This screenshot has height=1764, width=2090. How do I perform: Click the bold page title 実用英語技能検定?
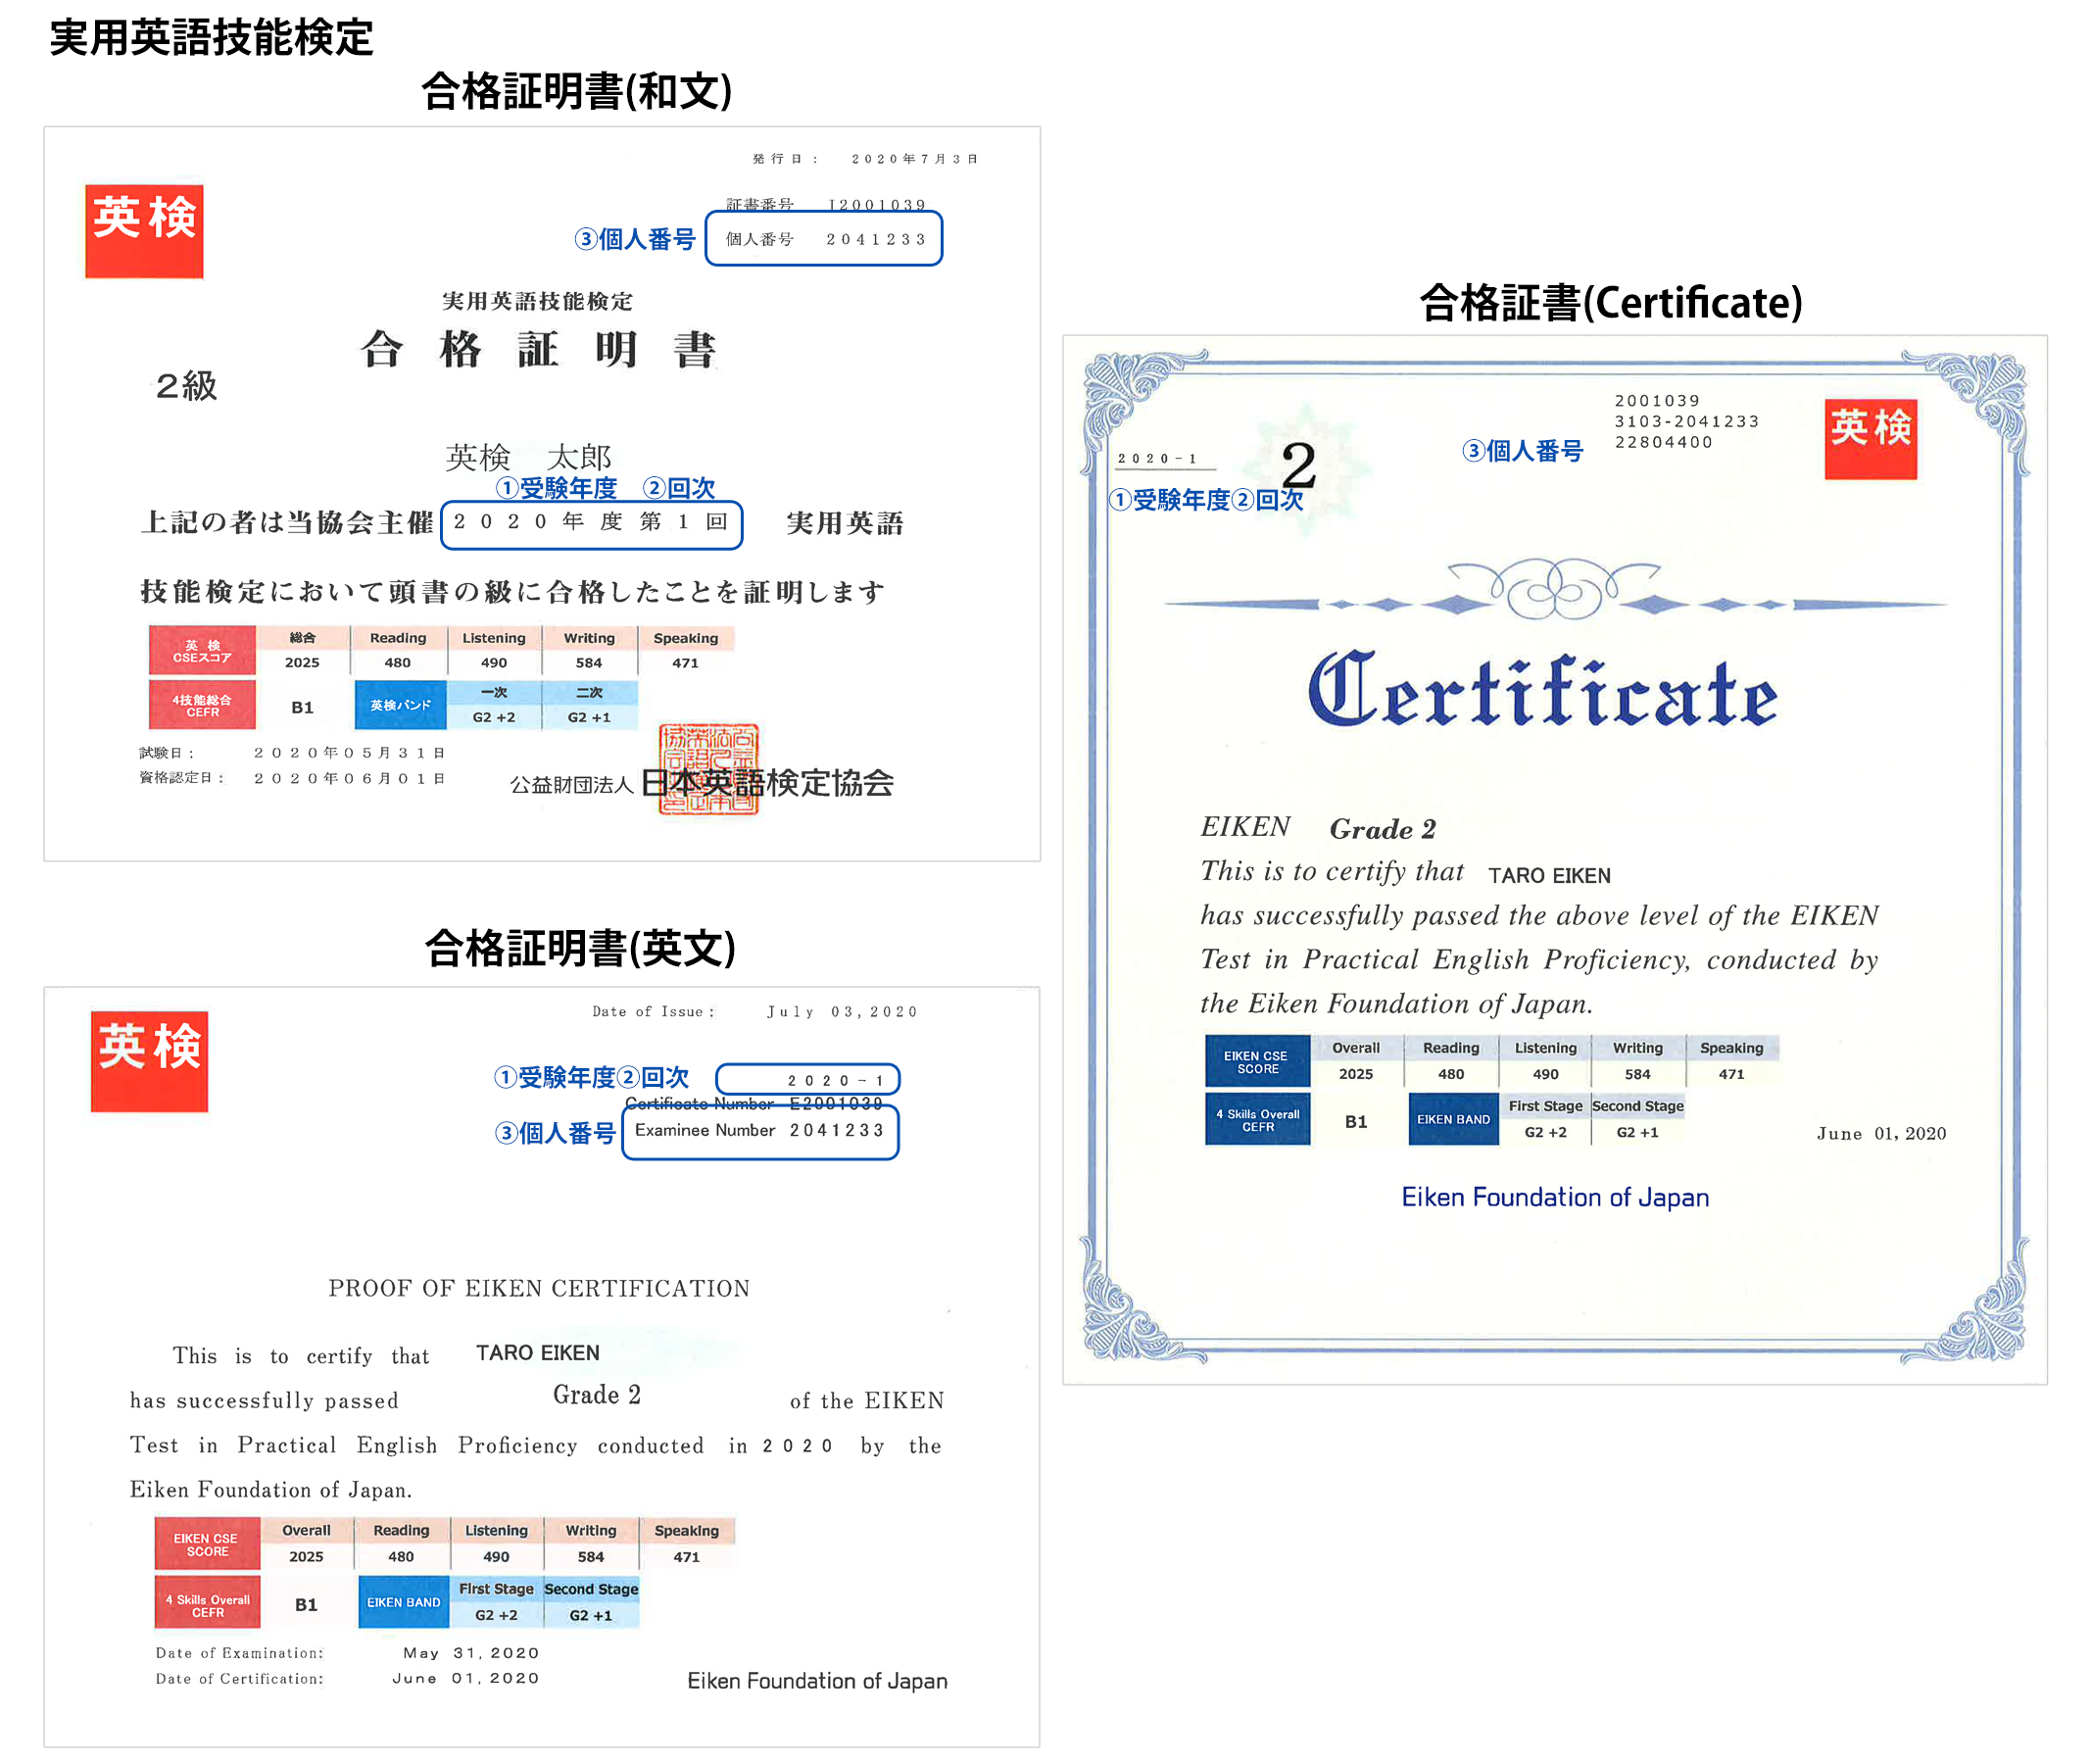point(211,38)
